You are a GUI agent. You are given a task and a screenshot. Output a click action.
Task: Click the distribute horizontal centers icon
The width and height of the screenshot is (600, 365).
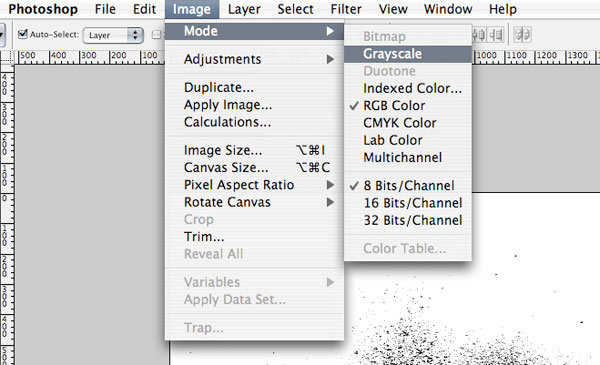[x=480, y=35]
